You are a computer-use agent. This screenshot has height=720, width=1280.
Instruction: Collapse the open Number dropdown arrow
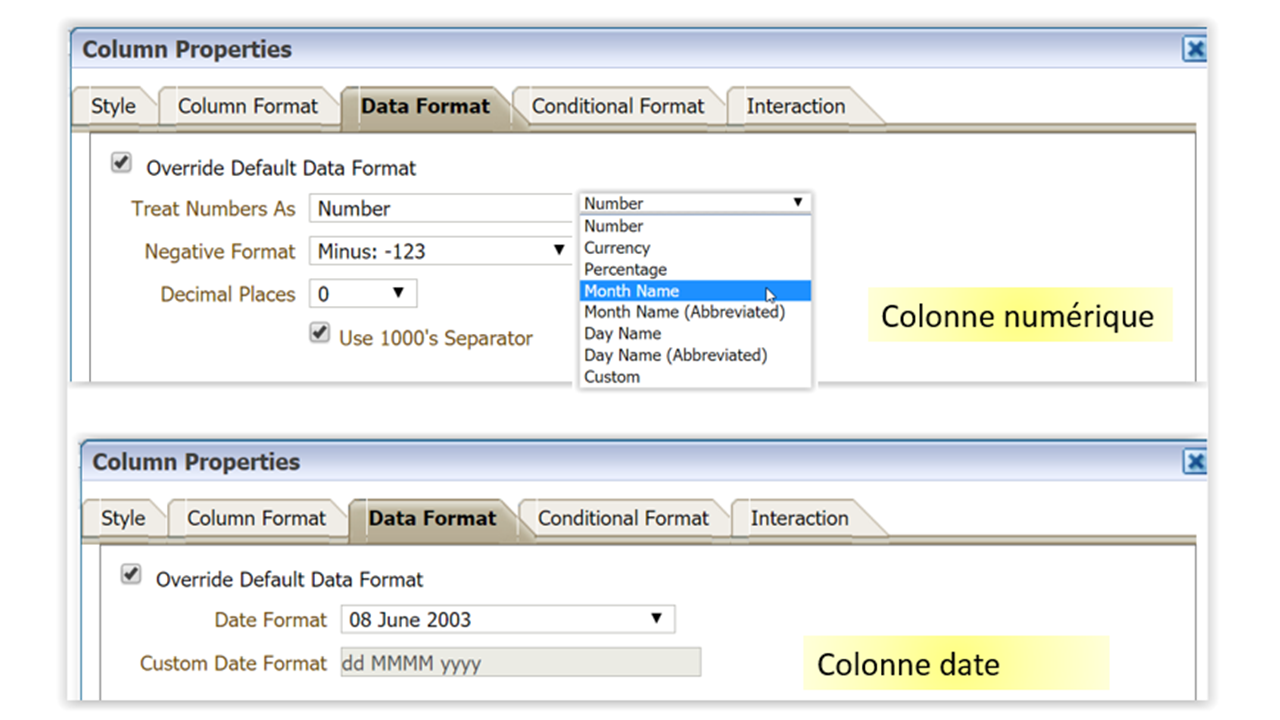[798, 202]
